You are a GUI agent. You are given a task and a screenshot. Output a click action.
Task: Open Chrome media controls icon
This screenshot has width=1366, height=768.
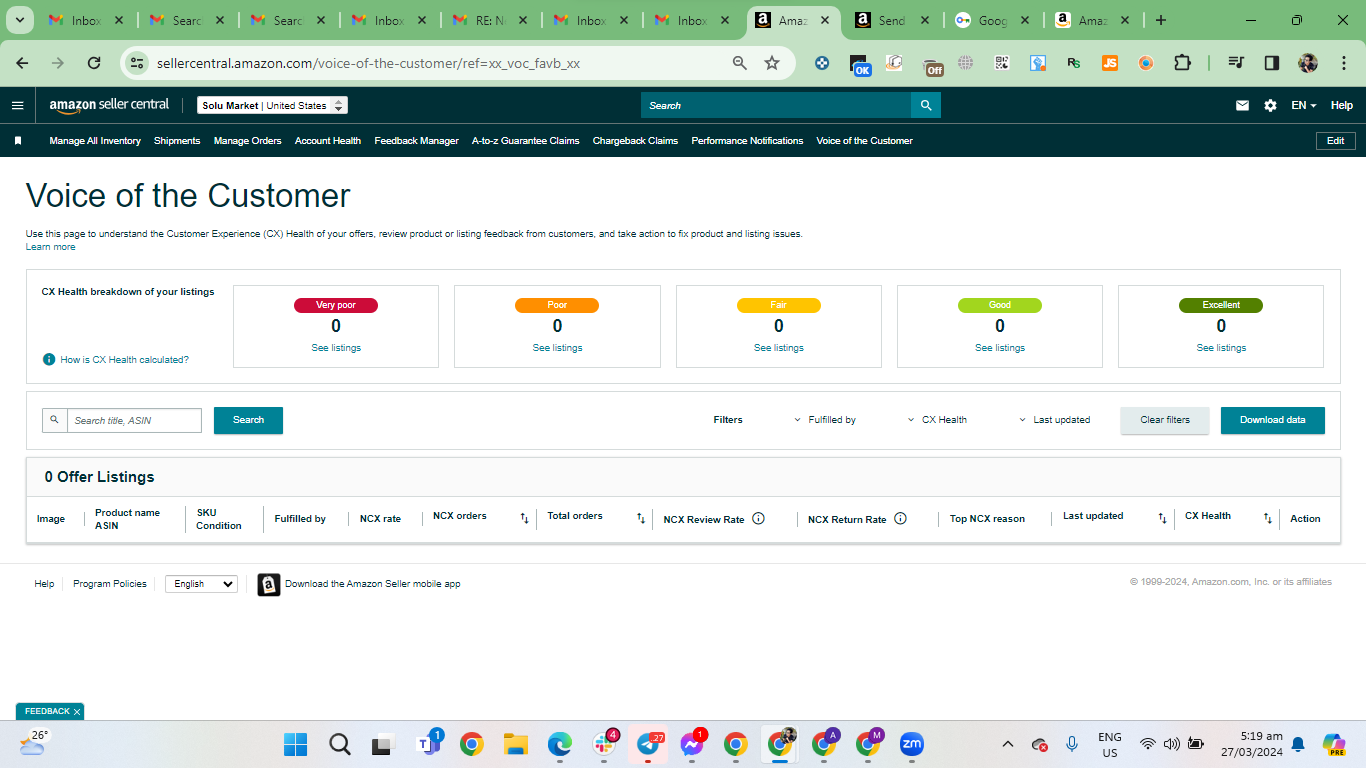click(1236, 63)
